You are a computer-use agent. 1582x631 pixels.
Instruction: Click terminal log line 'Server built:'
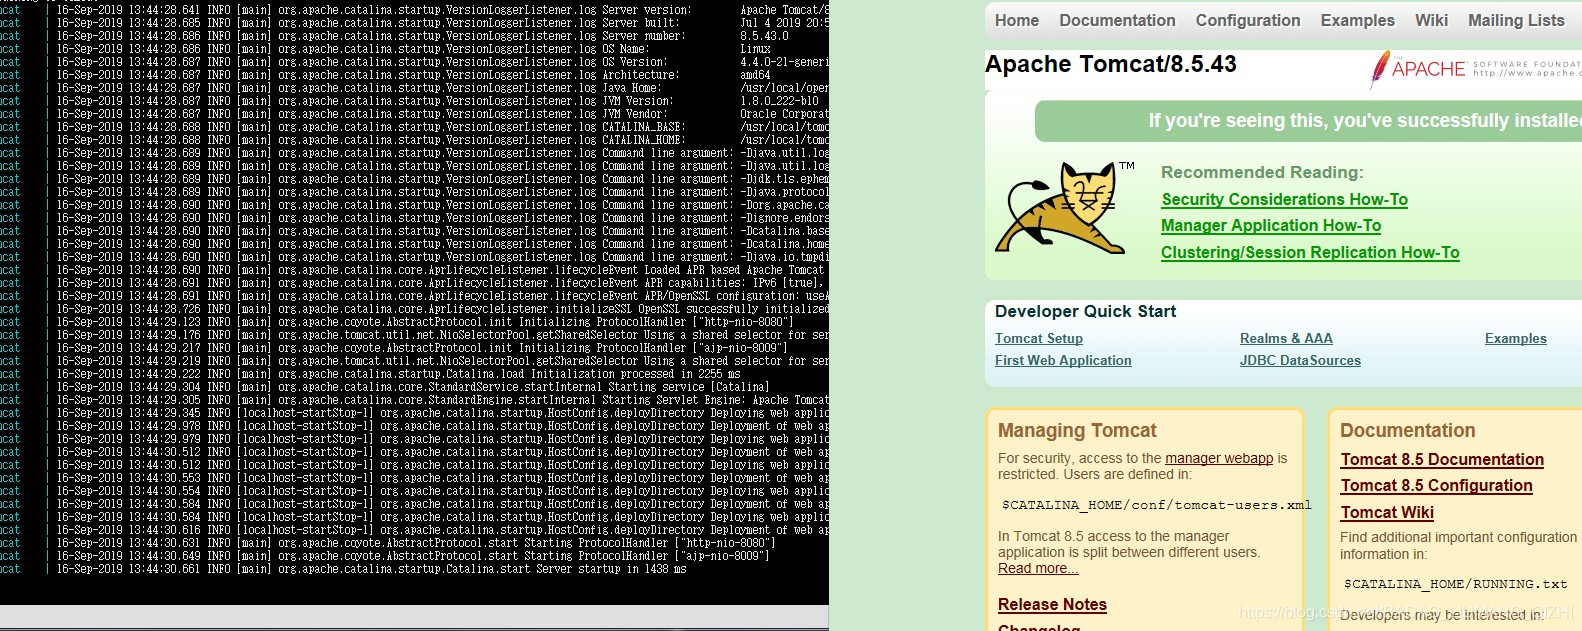click(442, 23)
